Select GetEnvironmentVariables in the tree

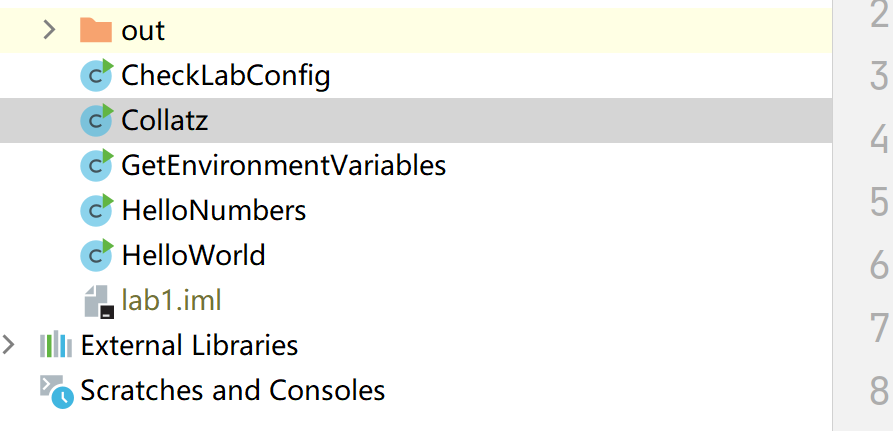283,165
